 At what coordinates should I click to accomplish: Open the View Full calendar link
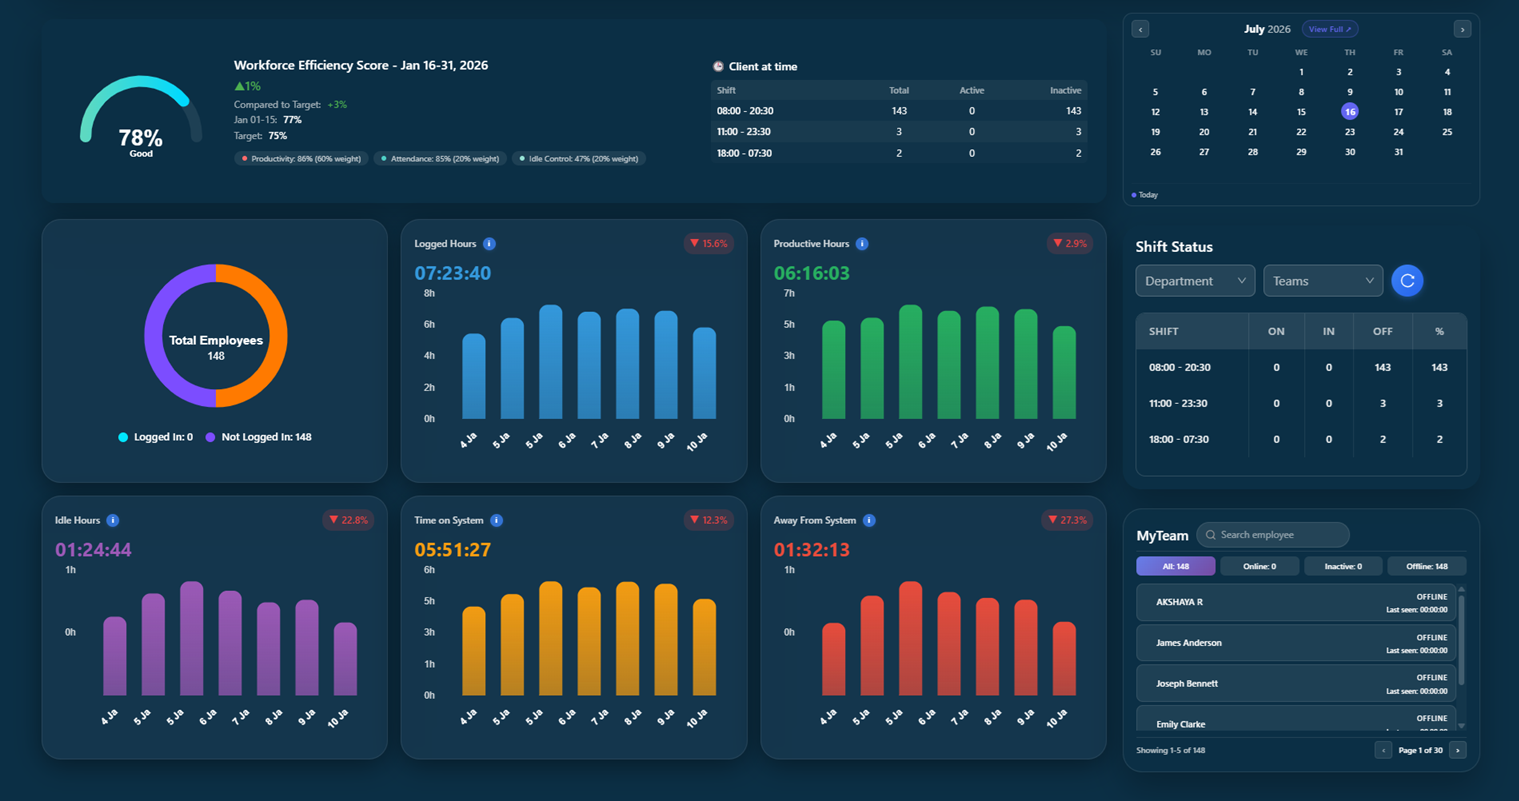1329,29
